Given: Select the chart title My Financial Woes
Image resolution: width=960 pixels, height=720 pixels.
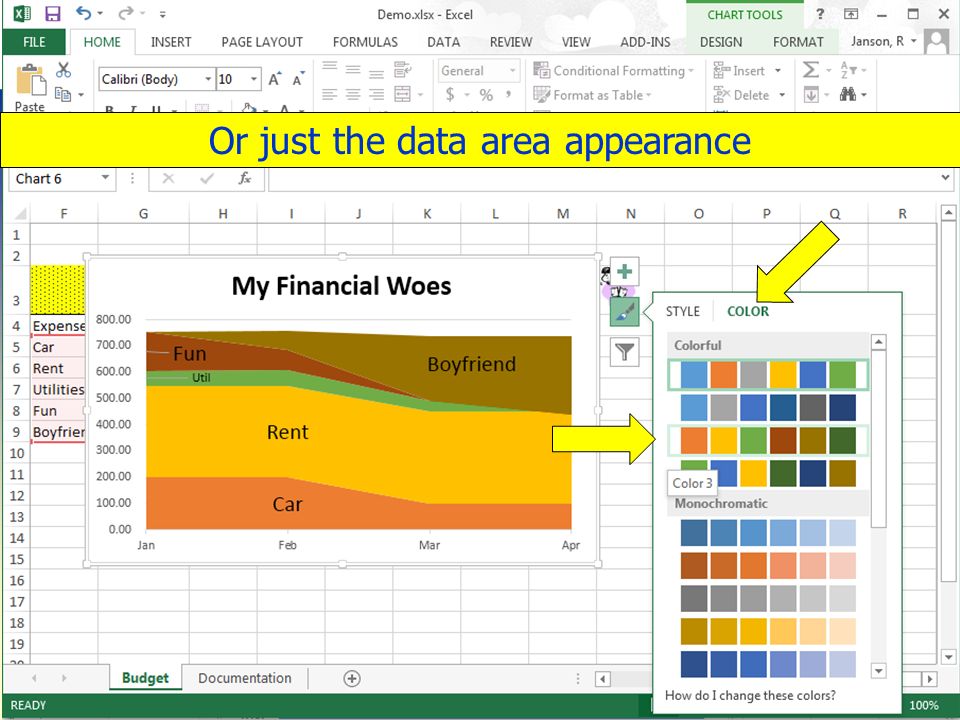Looking at the screenshot, I should 342,286.
